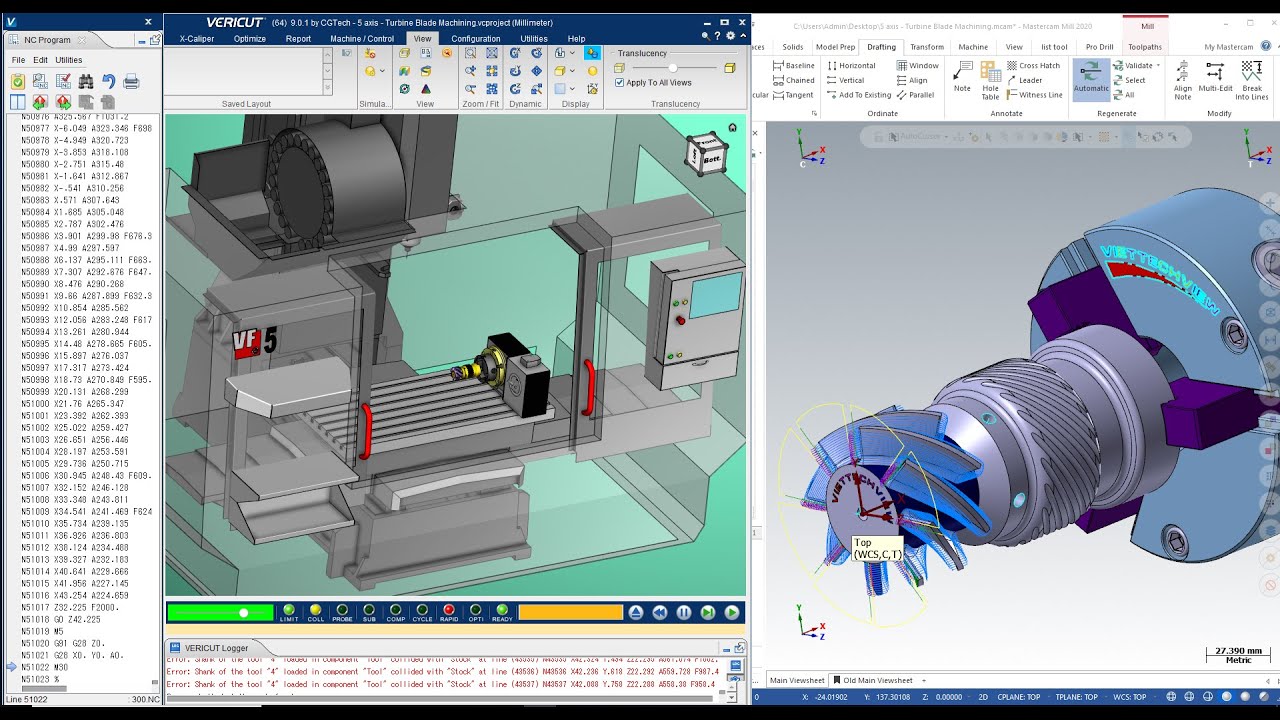Switch to the Optimize tab in VERICUT

[x=250, y=39]
